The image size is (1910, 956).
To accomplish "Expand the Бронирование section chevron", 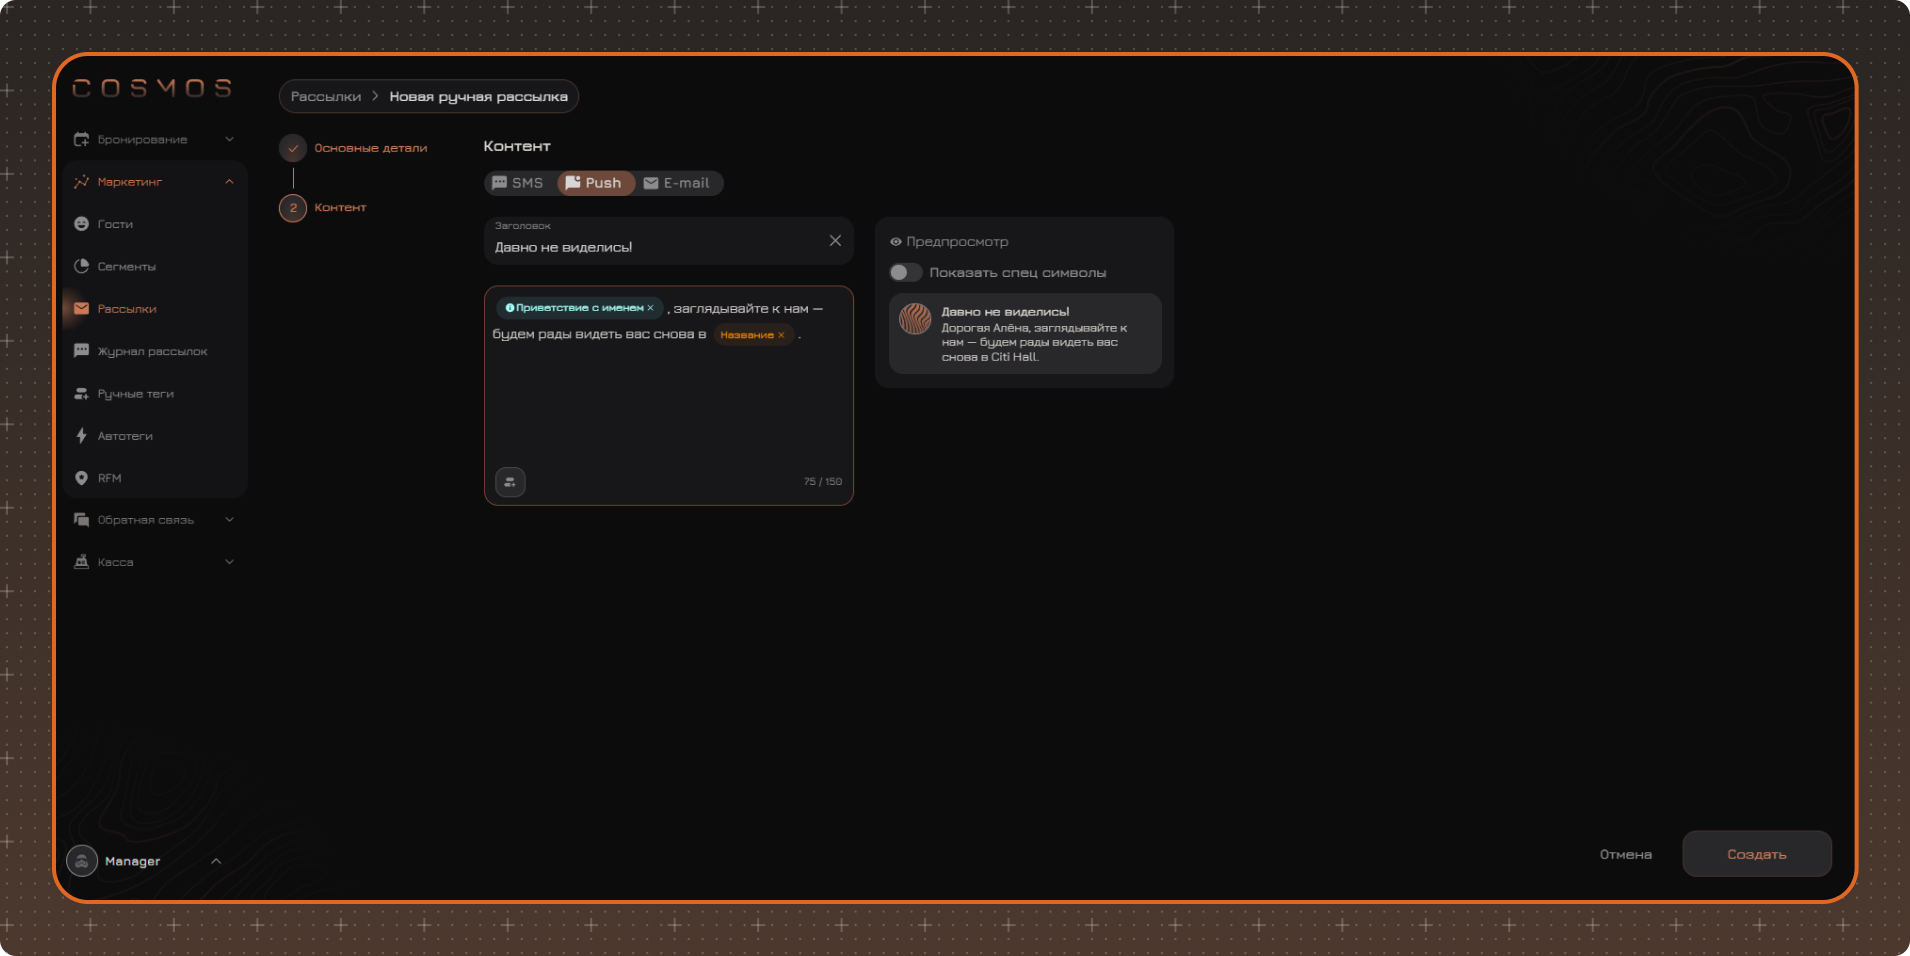I will [229, 139].
